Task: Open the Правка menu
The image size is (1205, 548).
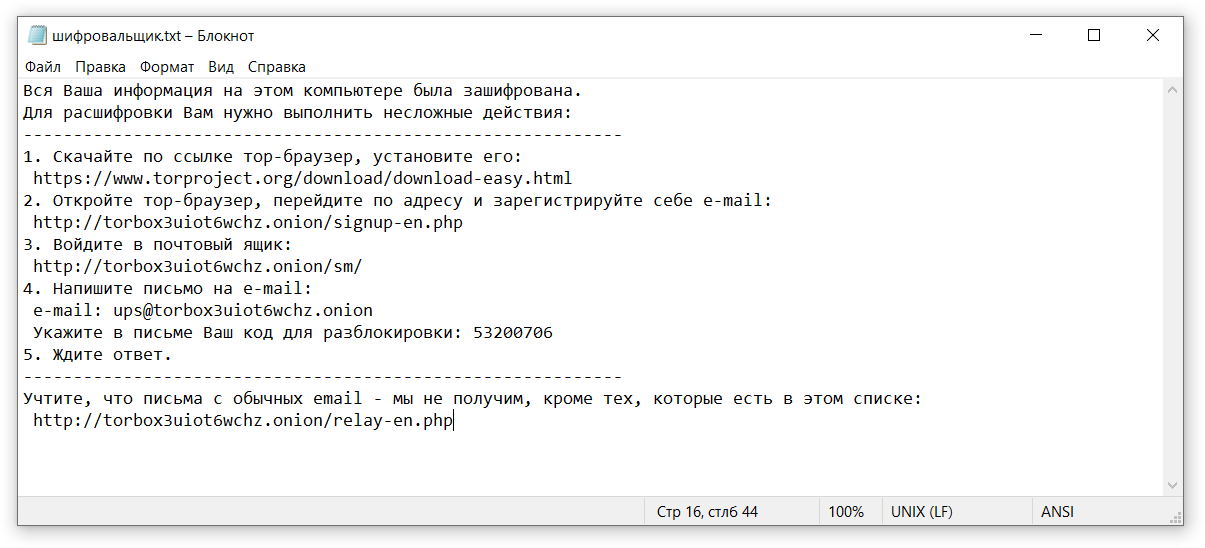Action: [100, 67]
